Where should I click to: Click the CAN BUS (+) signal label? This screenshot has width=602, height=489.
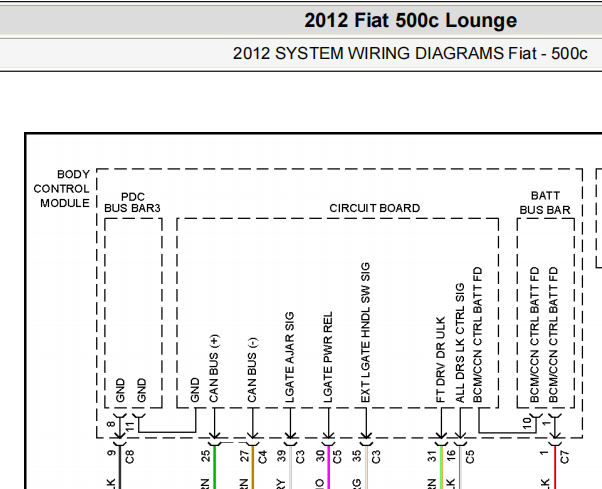[214, 368]
